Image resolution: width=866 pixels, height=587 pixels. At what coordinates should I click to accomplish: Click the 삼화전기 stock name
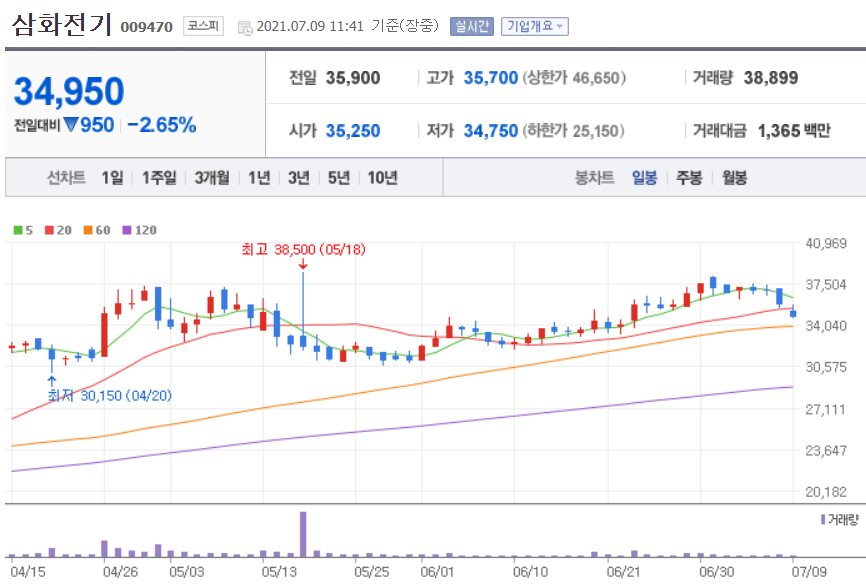62,25
